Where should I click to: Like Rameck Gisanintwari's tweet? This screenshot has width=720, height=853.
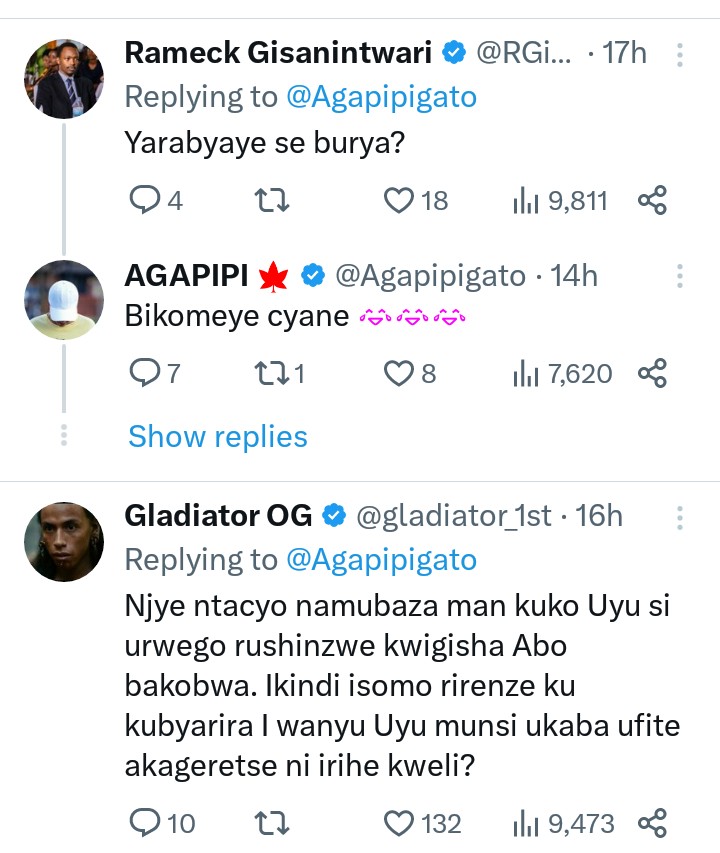coord(400,201)
